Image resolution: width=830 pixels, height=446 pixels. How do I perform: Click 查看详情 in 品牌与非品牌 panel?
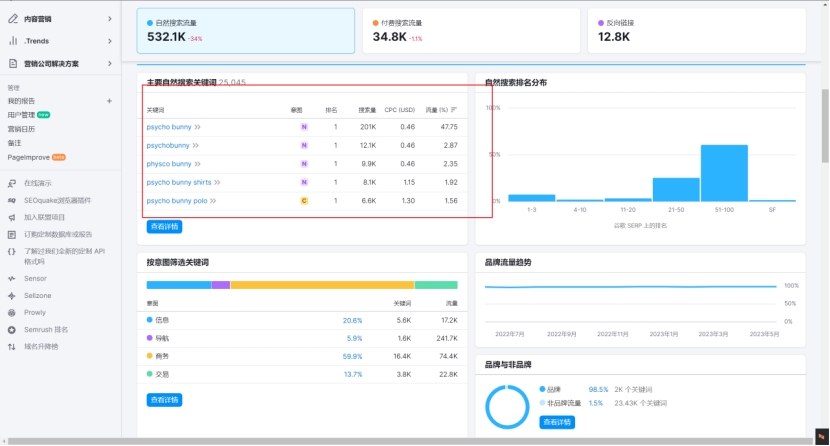coord(556,422)
